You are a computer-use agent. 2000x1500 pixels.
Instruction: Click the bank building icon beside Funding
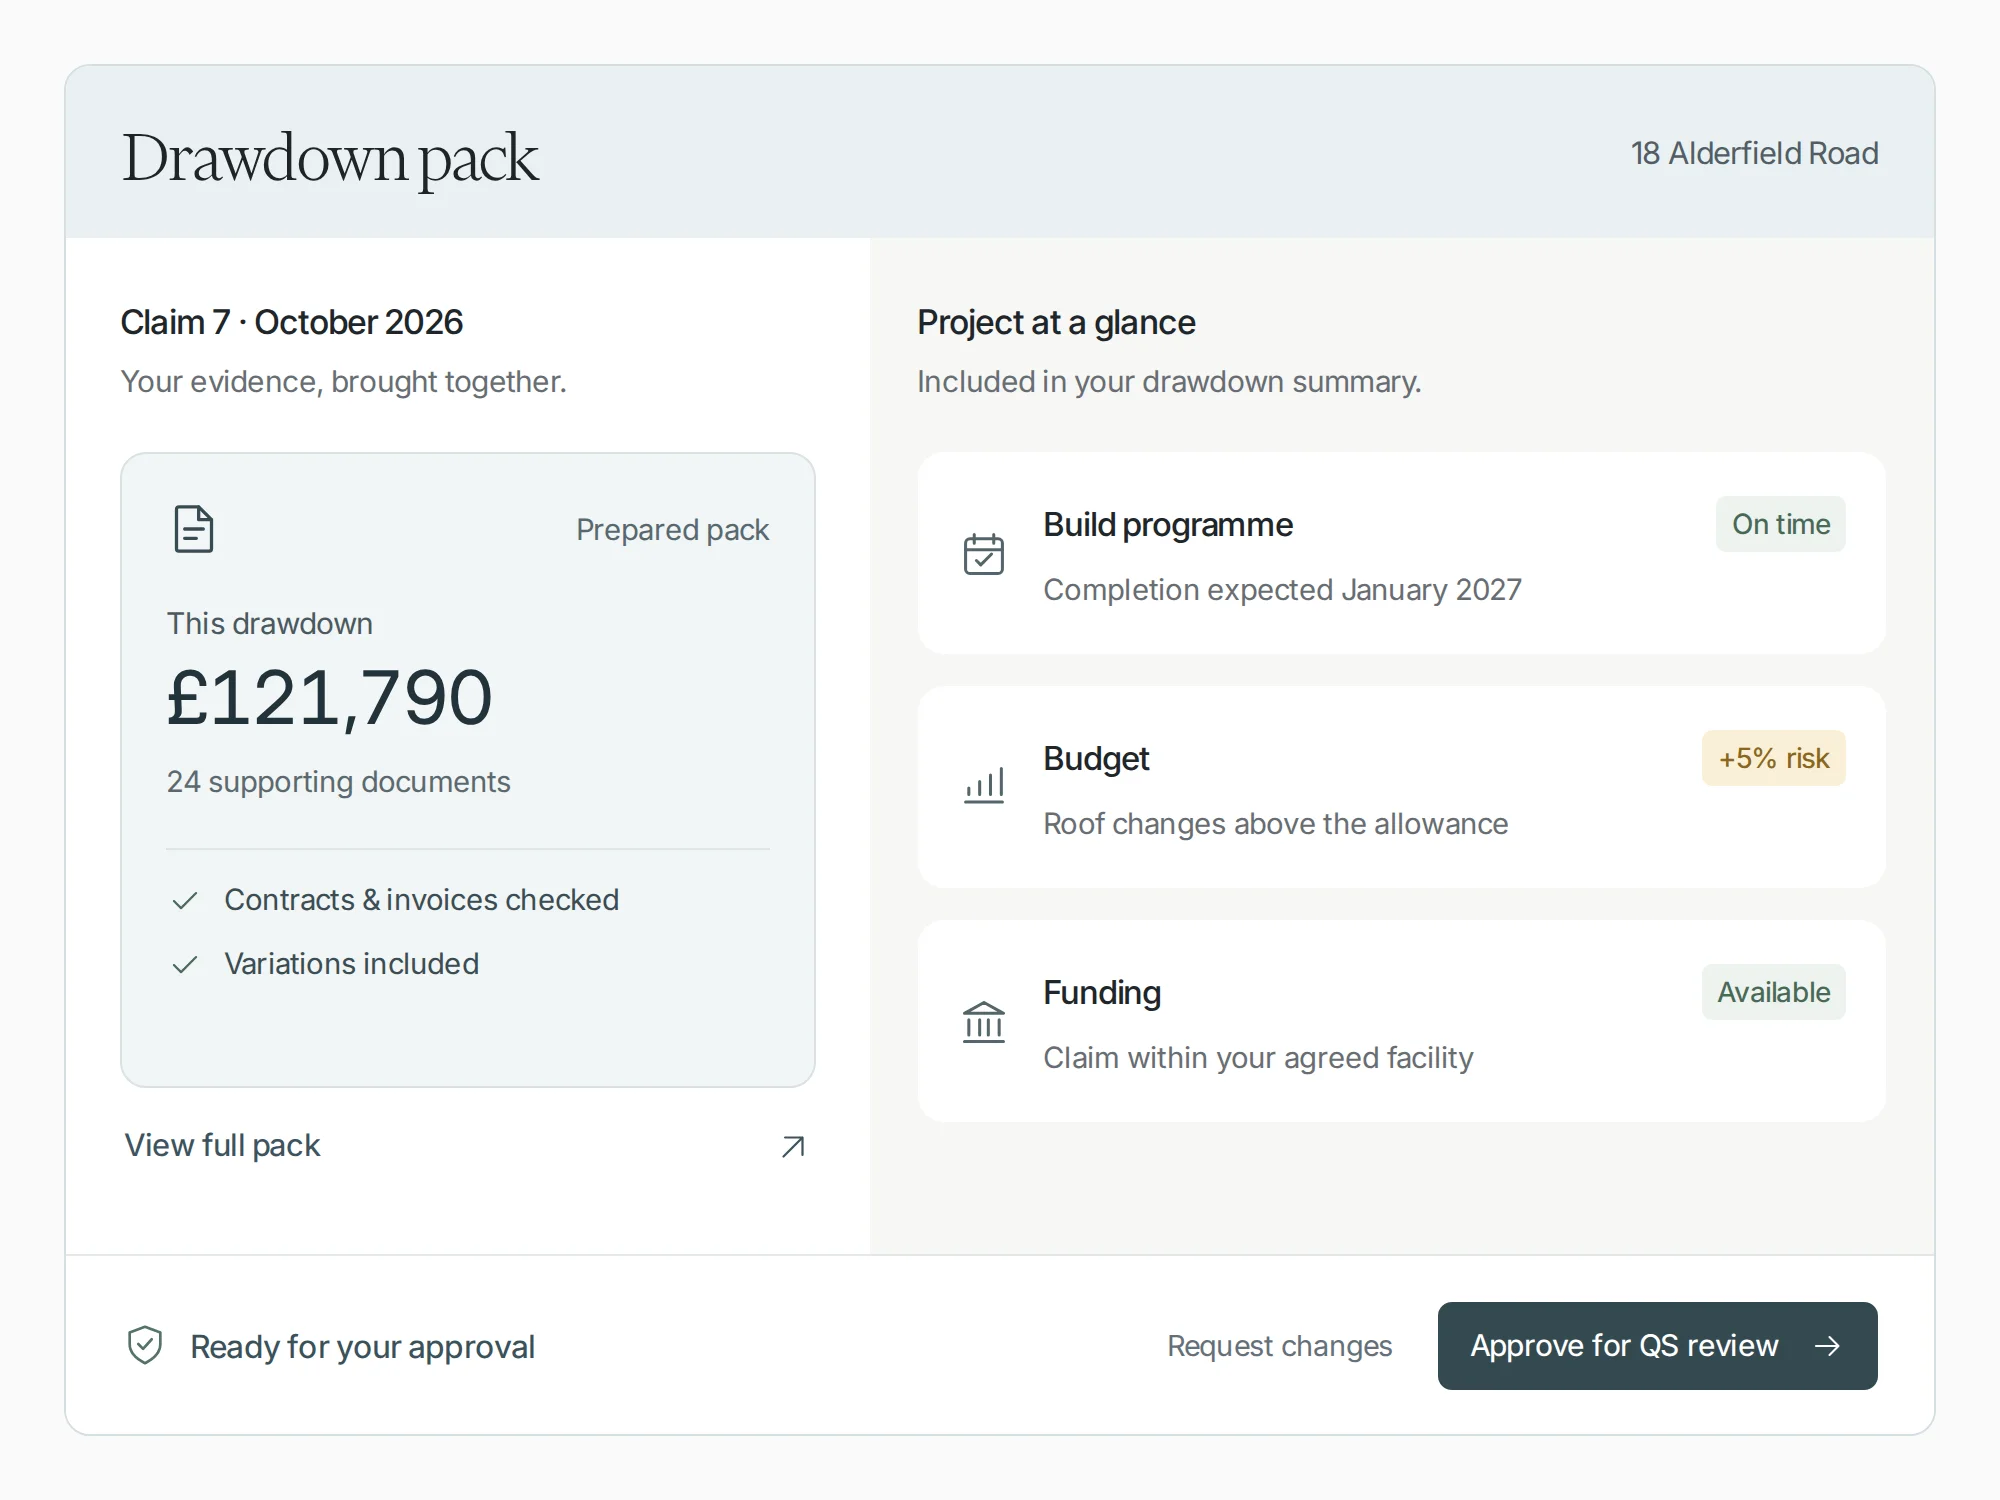984,1022
